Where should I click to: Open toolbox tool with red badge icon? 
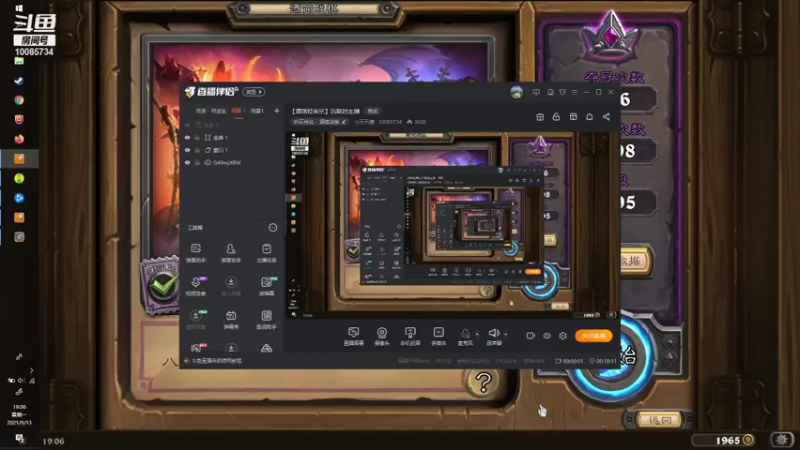click(x=196, y=348)
